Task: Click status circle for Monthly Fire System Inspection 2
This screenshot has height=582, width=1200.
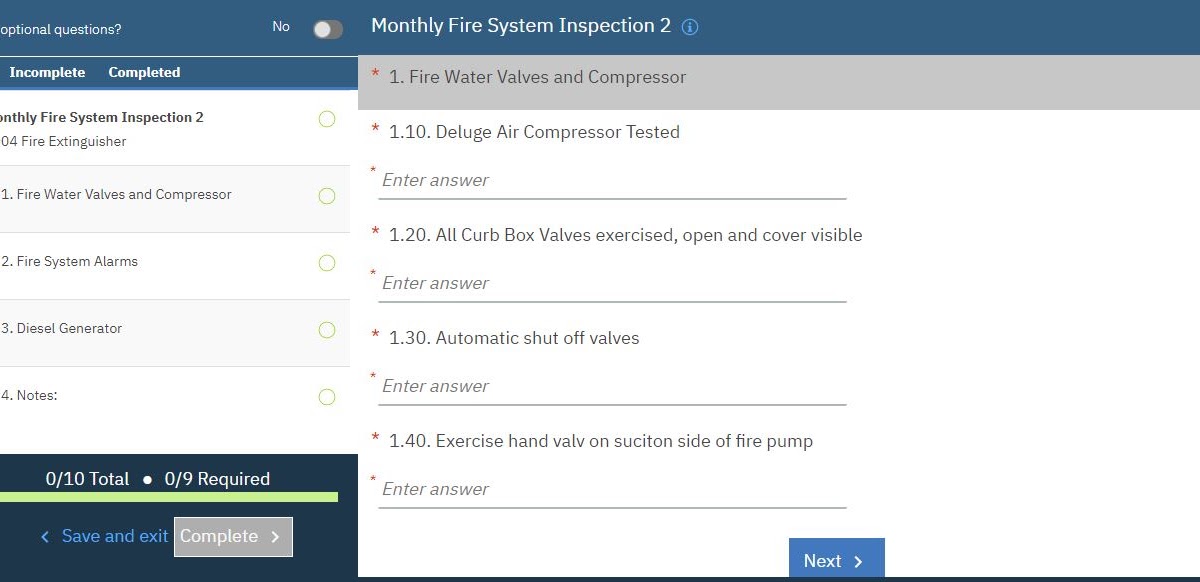Action: point(326,119)
